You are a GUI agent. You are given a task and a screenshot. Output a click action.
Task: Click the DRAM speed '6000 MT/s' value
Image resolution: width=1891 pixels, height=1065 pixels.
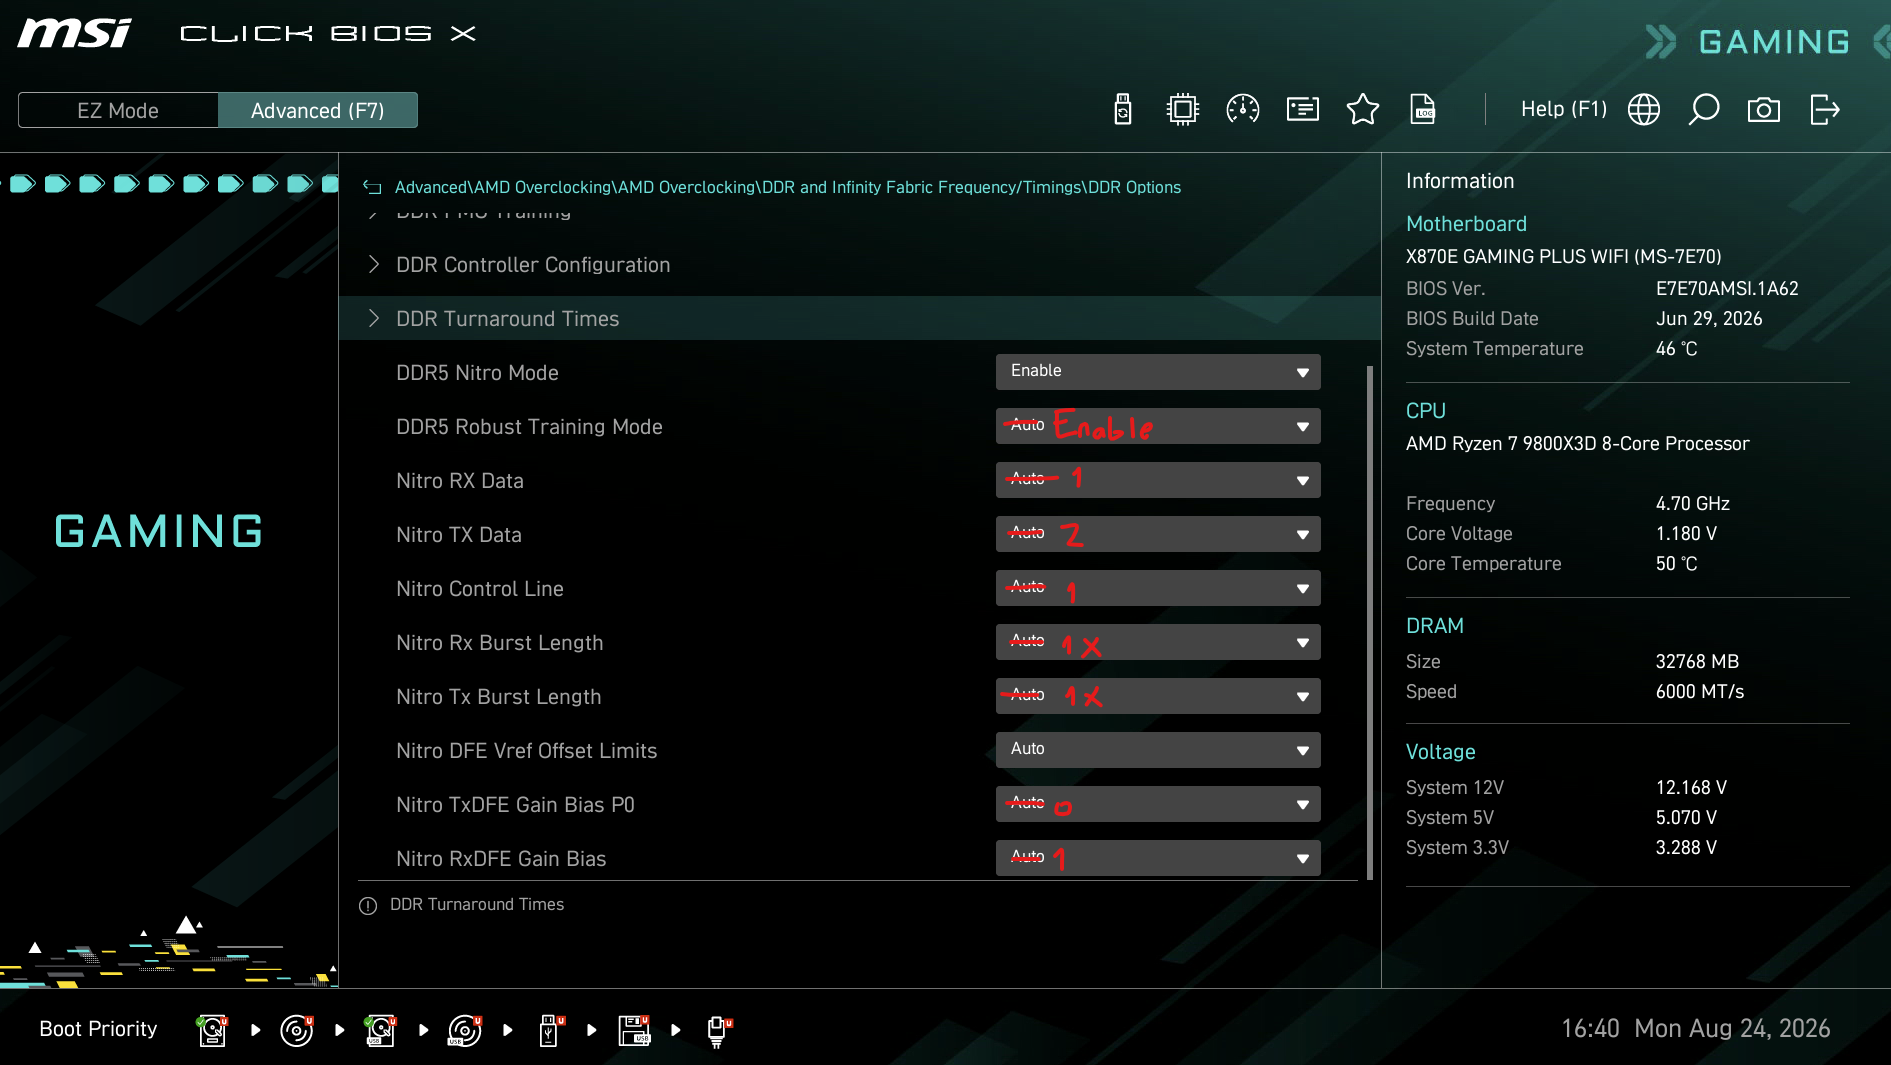(1700, 691)
